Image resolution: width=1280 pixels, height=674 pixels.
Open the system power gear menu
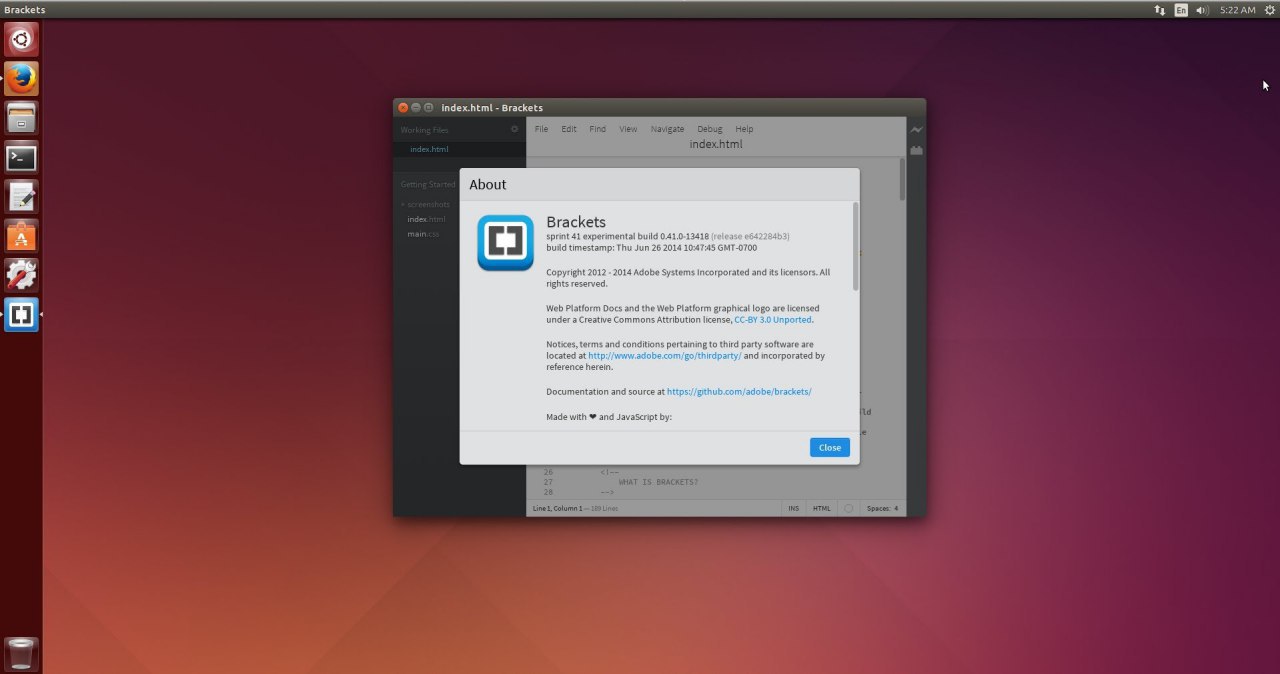point(1269,10)
